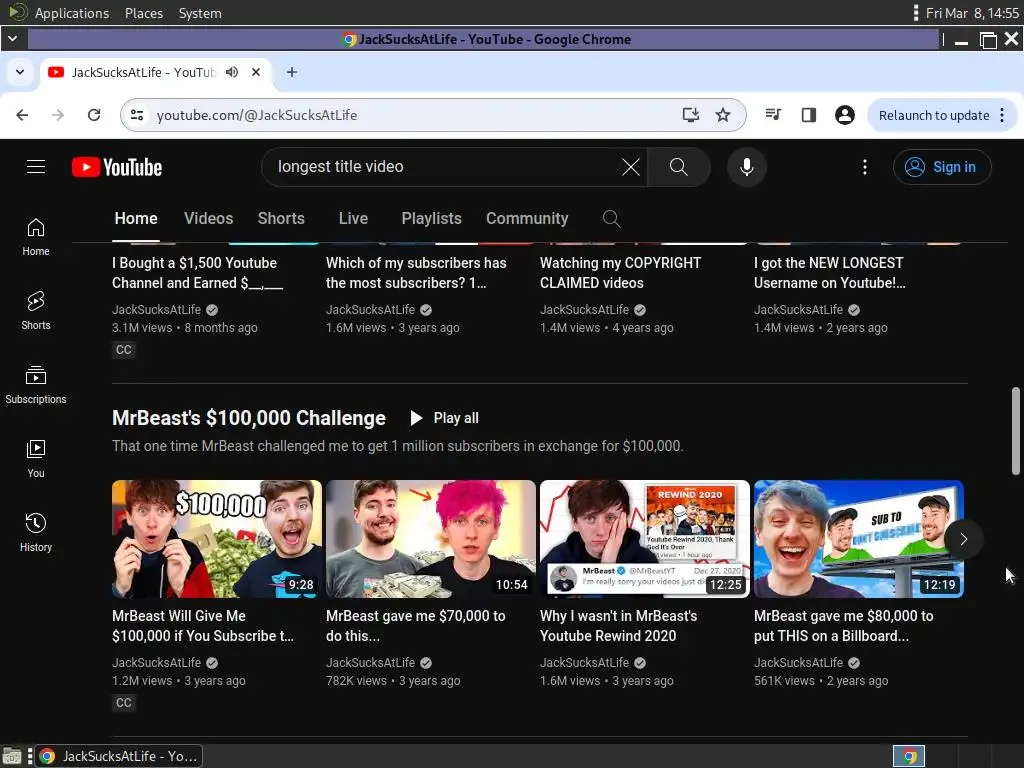Switch to the Videos tab
The image size is (1024, 768).
(208, 219)
